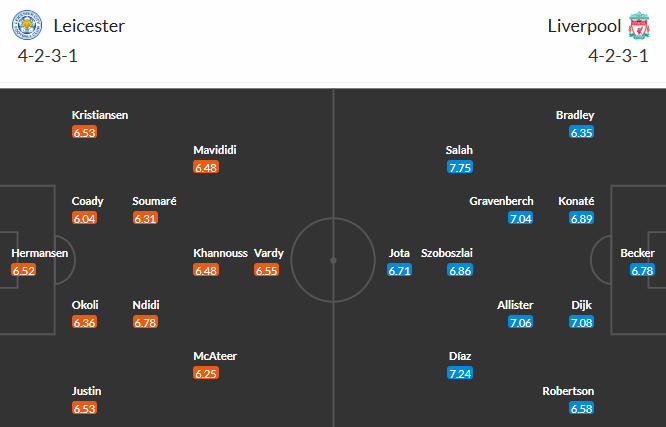Image resolution: width=666 pixels, height=427 pixels.
Task: Select Kristiansen's player name
Action: (x=100, y=115)
